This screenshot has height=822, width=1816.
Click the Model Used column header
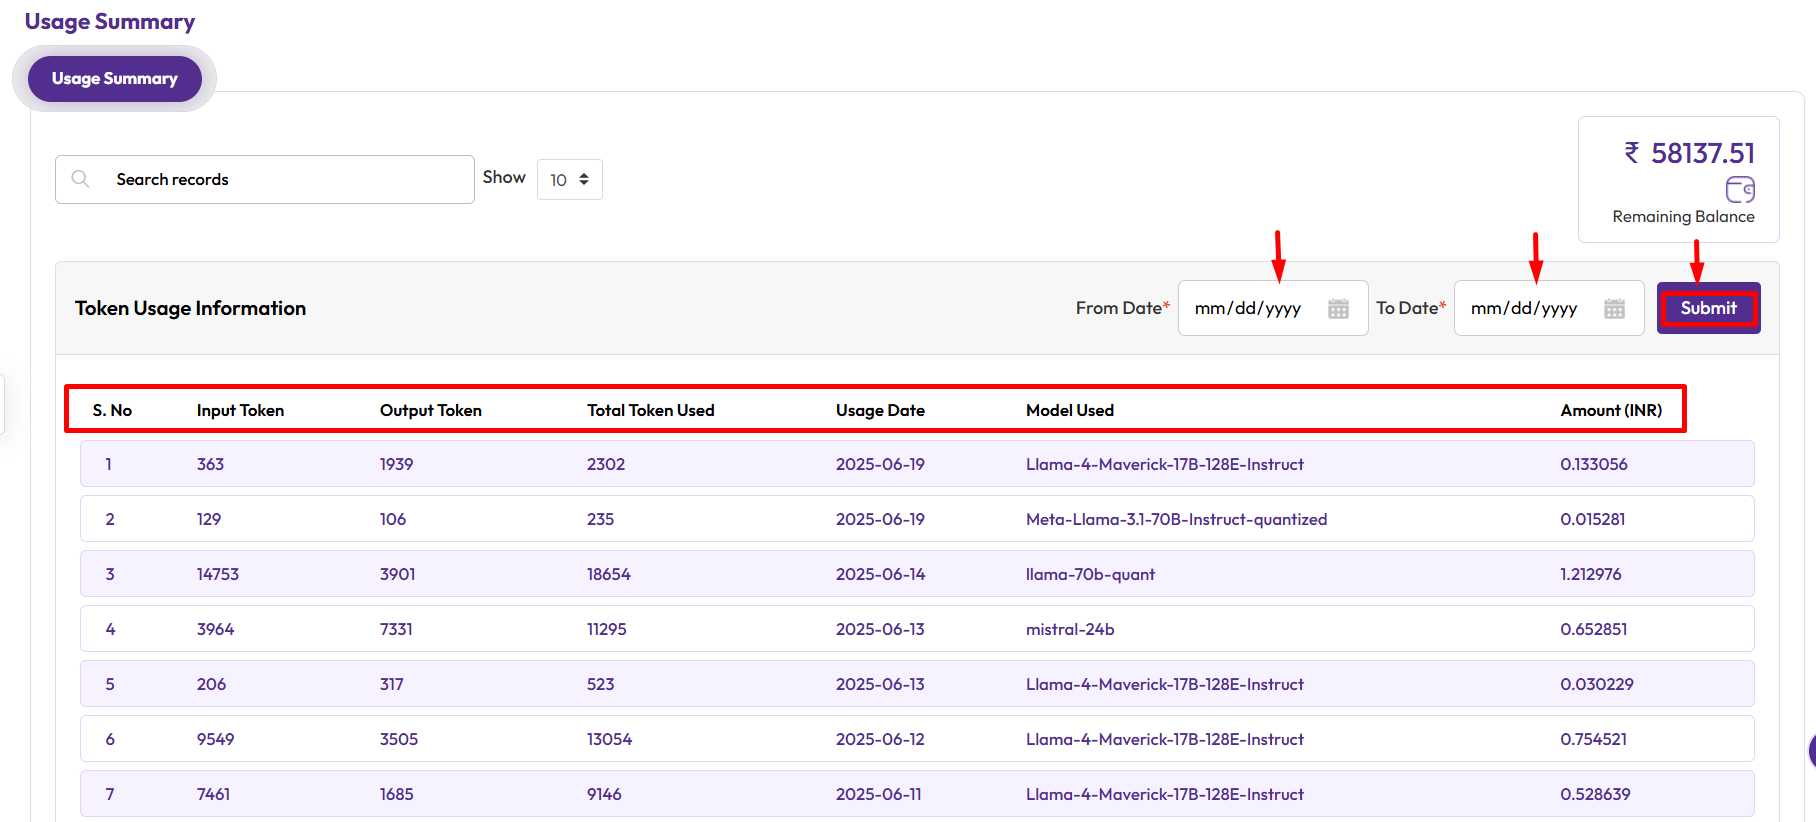point(1069,410)
